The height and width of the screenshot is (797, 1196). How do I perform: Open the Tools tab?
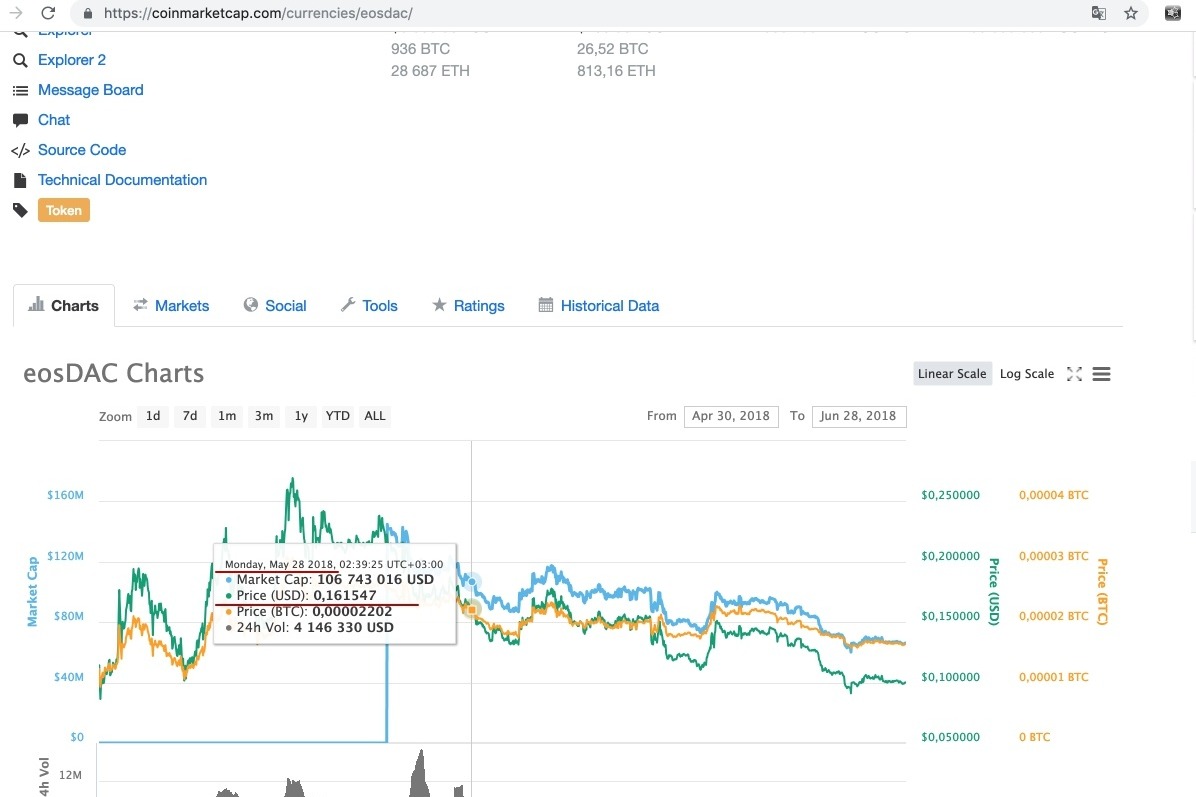[369, 306]
